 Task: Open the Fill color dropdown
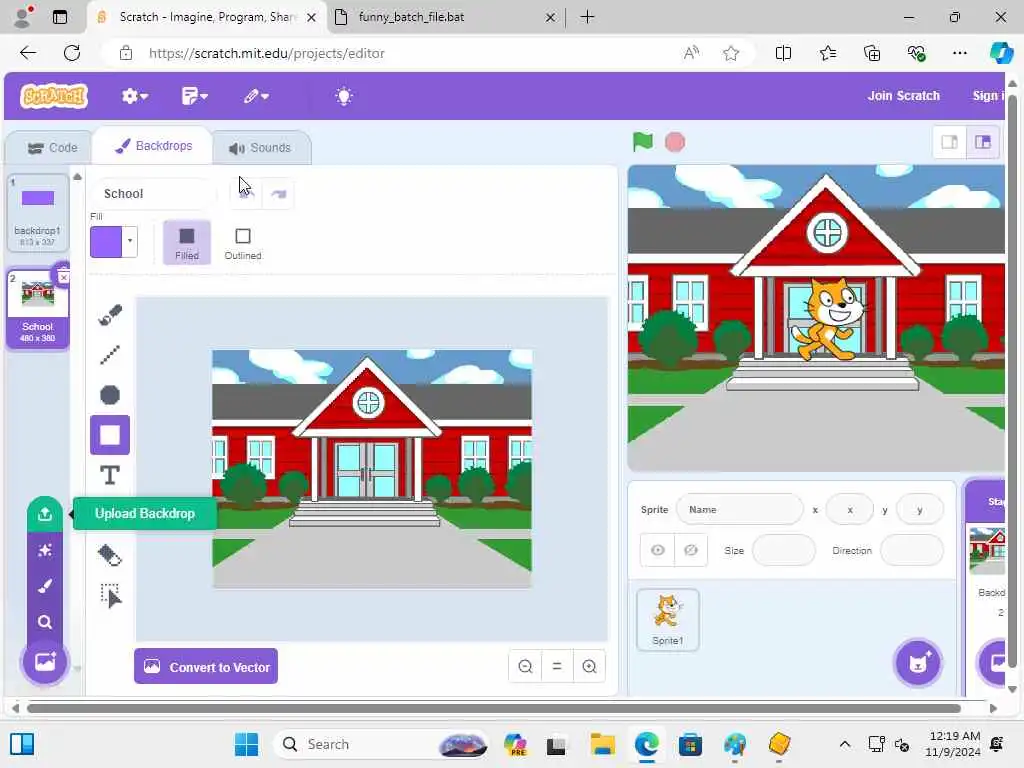[130, 242]
